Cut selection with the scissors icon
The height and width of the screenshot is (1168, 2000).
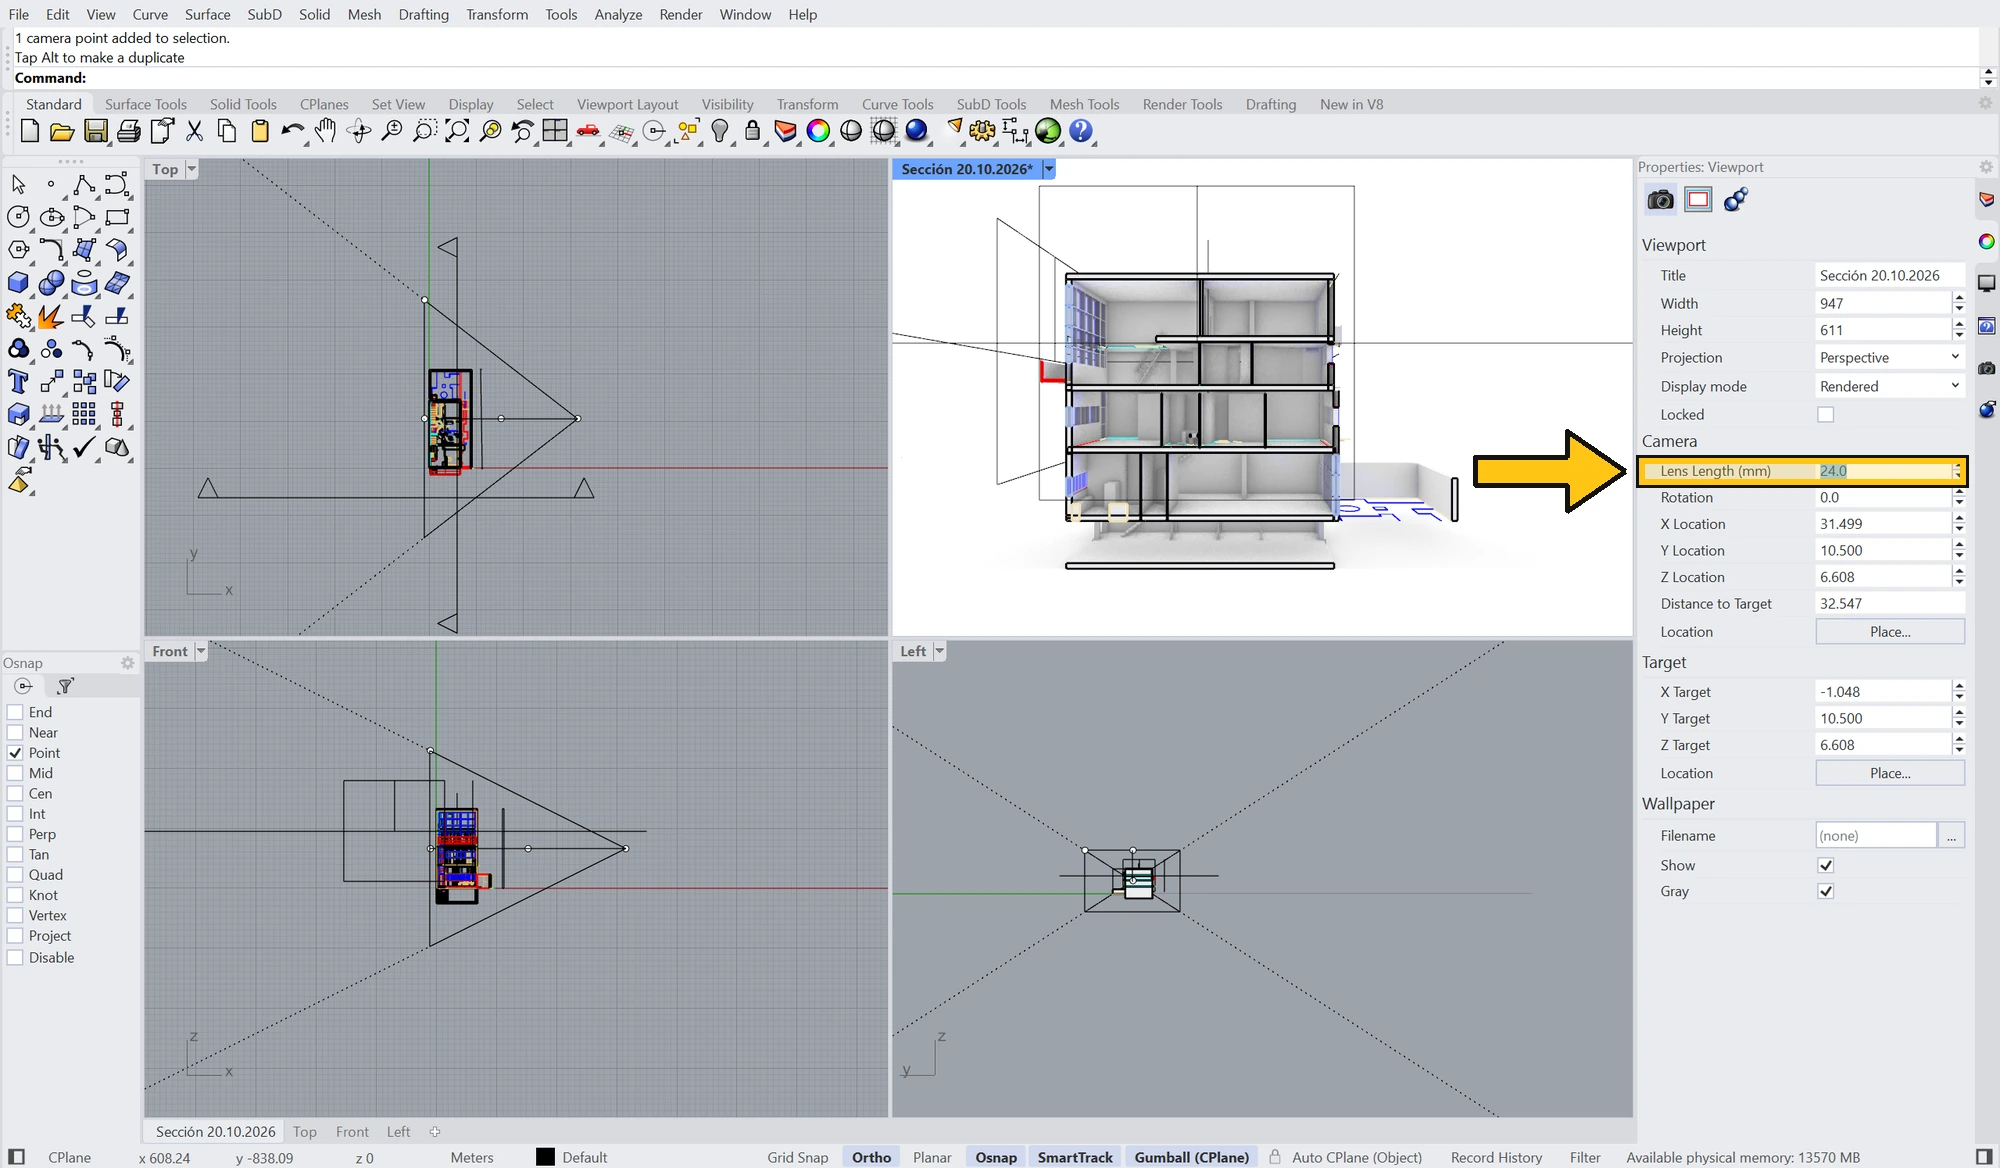pyautogui.click(x=195, y=131)
